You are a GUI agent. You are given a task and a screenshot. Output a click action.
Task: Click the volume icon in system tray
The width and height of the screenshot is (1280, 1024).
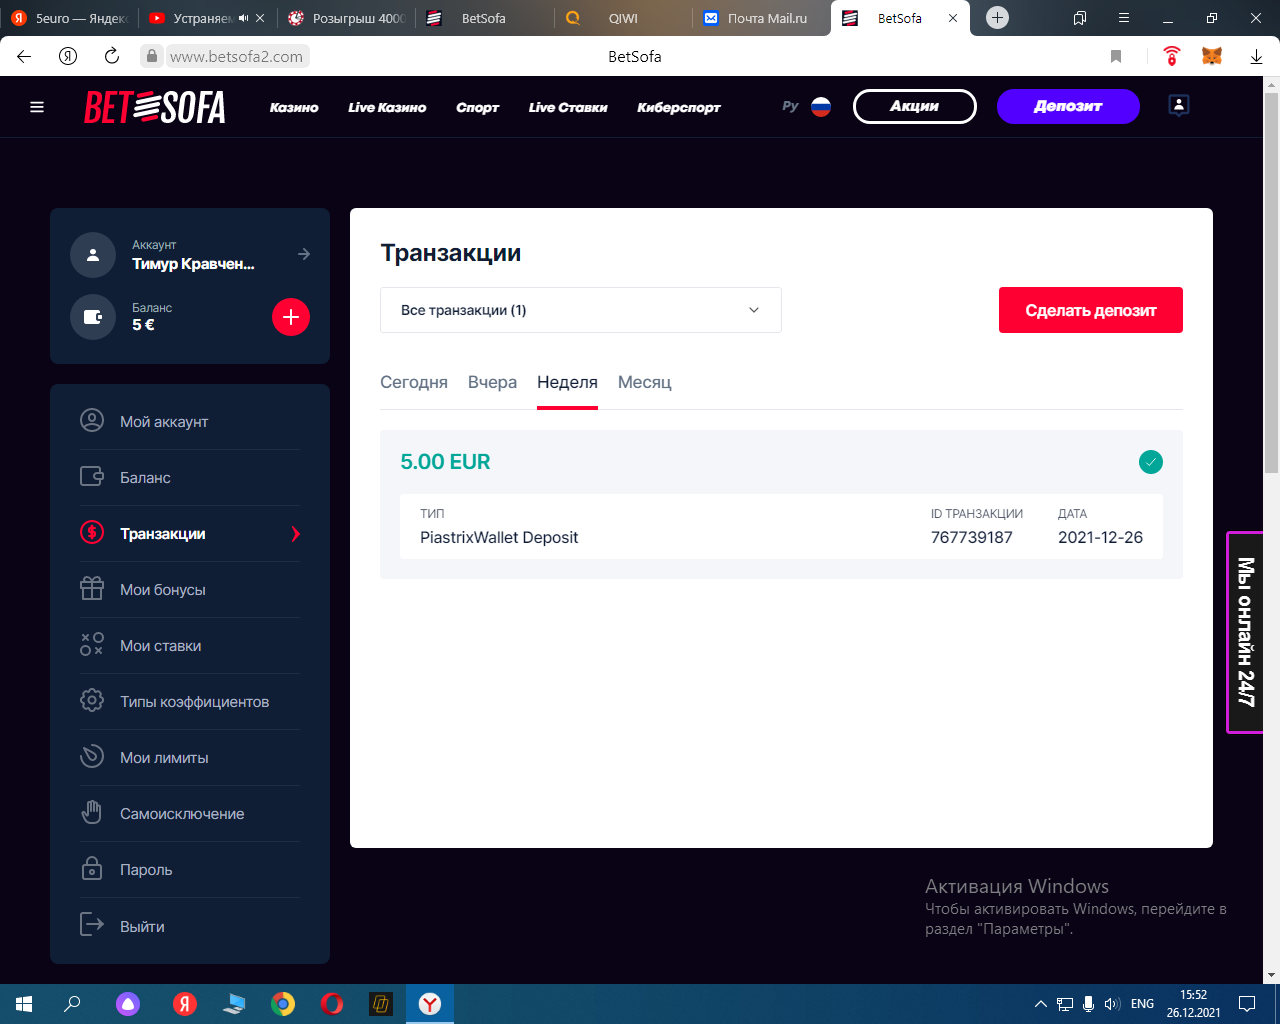pos(1112,1004)
